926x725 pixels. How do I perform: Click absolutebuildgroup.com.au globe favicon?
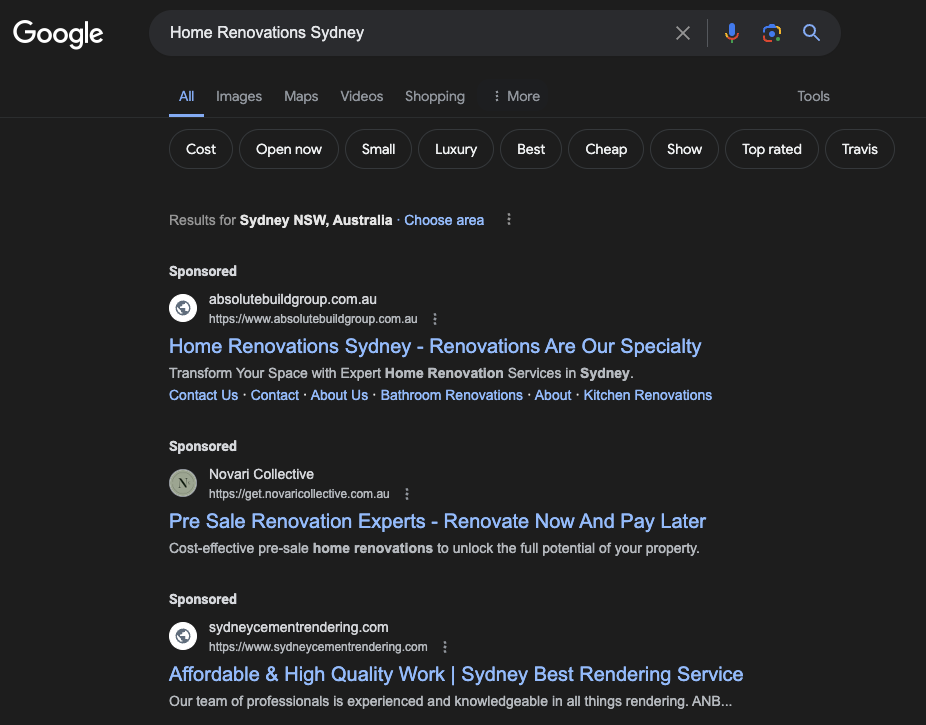click(x=183, y=308)
